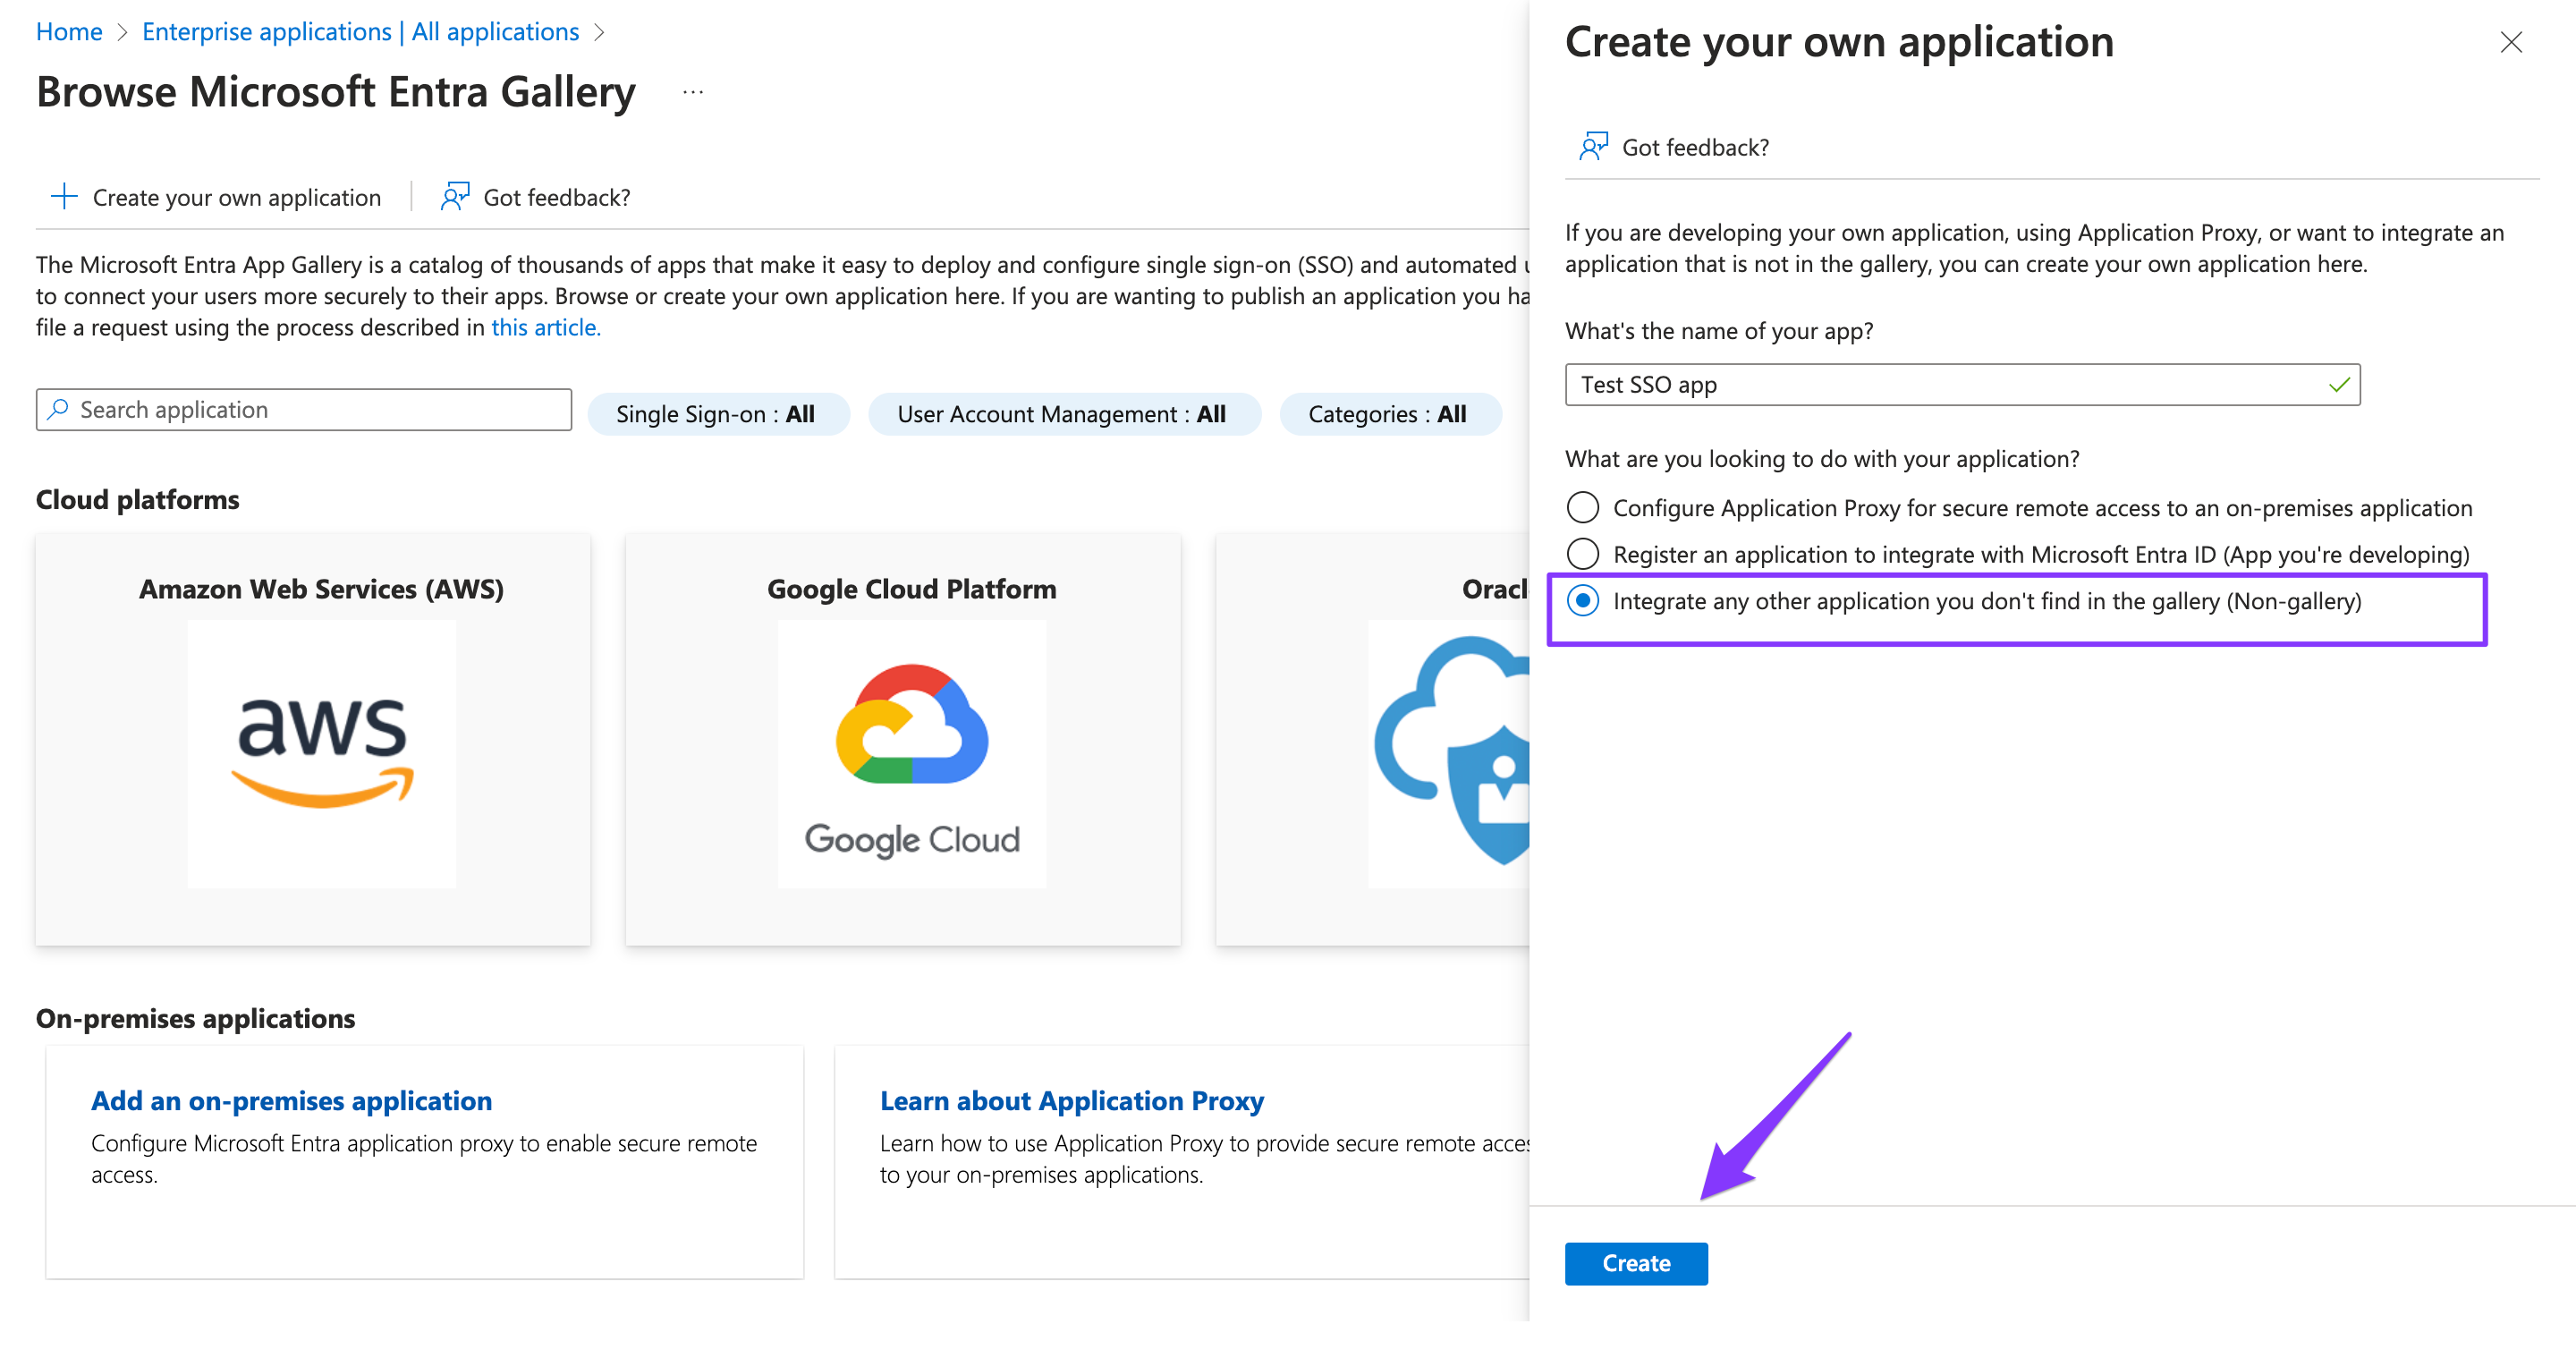Go to Home via the breadcrumb

click(x=68, y=31)
